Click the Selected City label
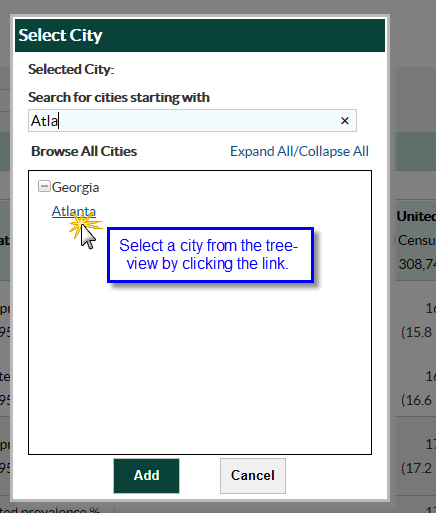 71,69
